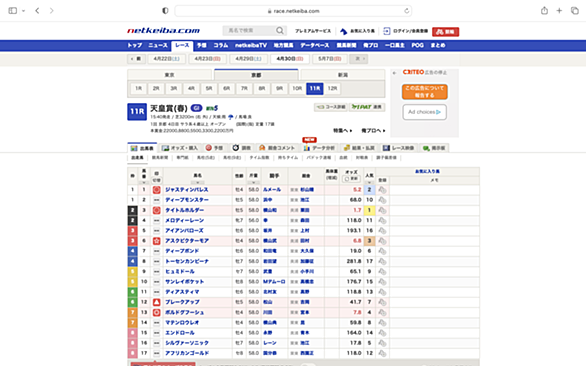This screenshot has width=586, height=366.
Task: Switch to the 東京 racecourse tab
Action: [x=170, y=75]
